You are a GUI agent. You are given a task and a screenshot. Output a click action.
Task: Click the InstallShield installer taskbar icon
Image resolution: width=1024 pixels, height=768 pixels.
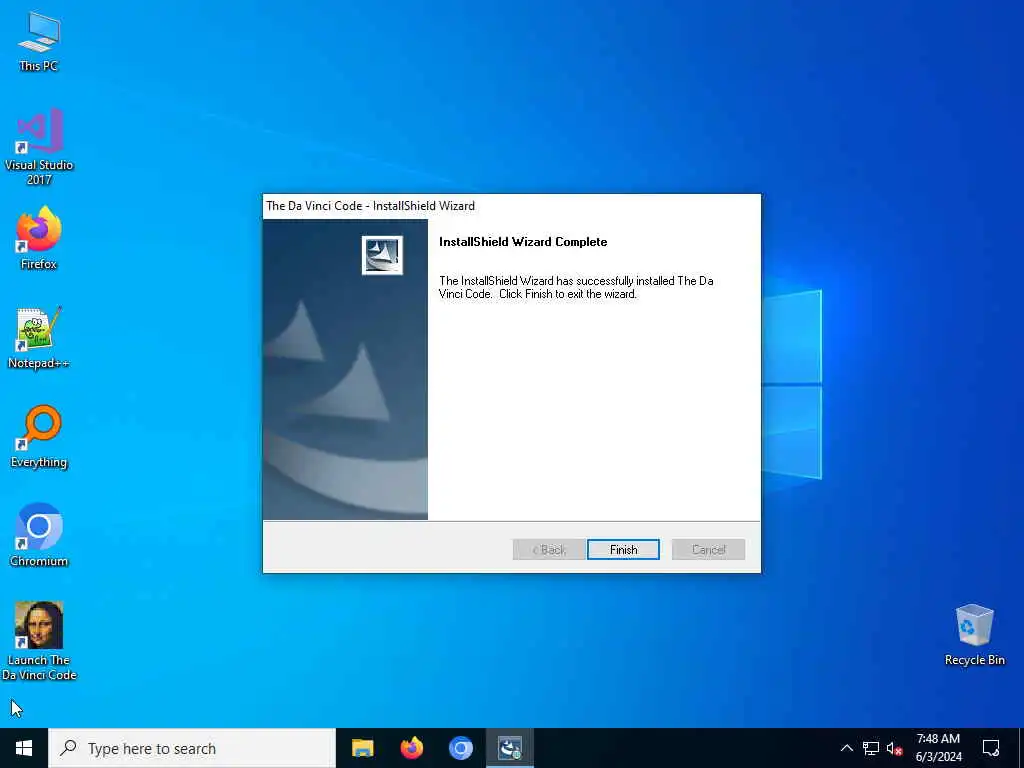click(x=509, y=748)
